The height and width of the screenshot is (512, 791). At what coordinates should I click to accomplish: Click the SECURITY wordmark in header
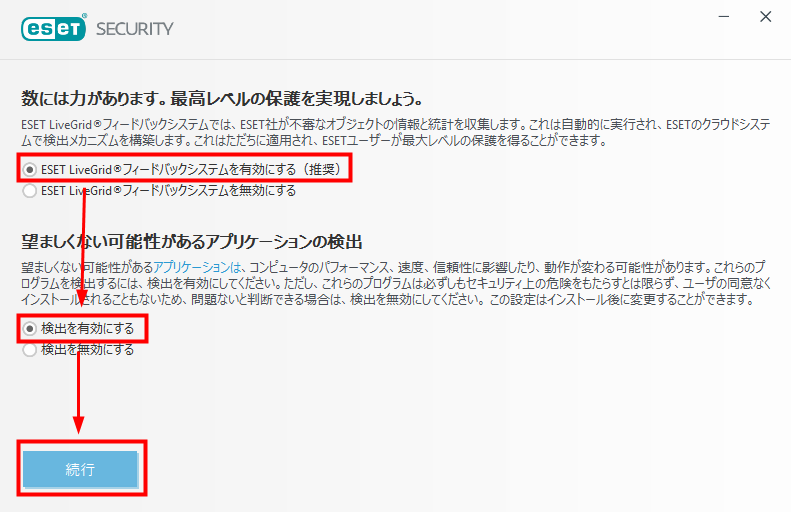point(135,29)
